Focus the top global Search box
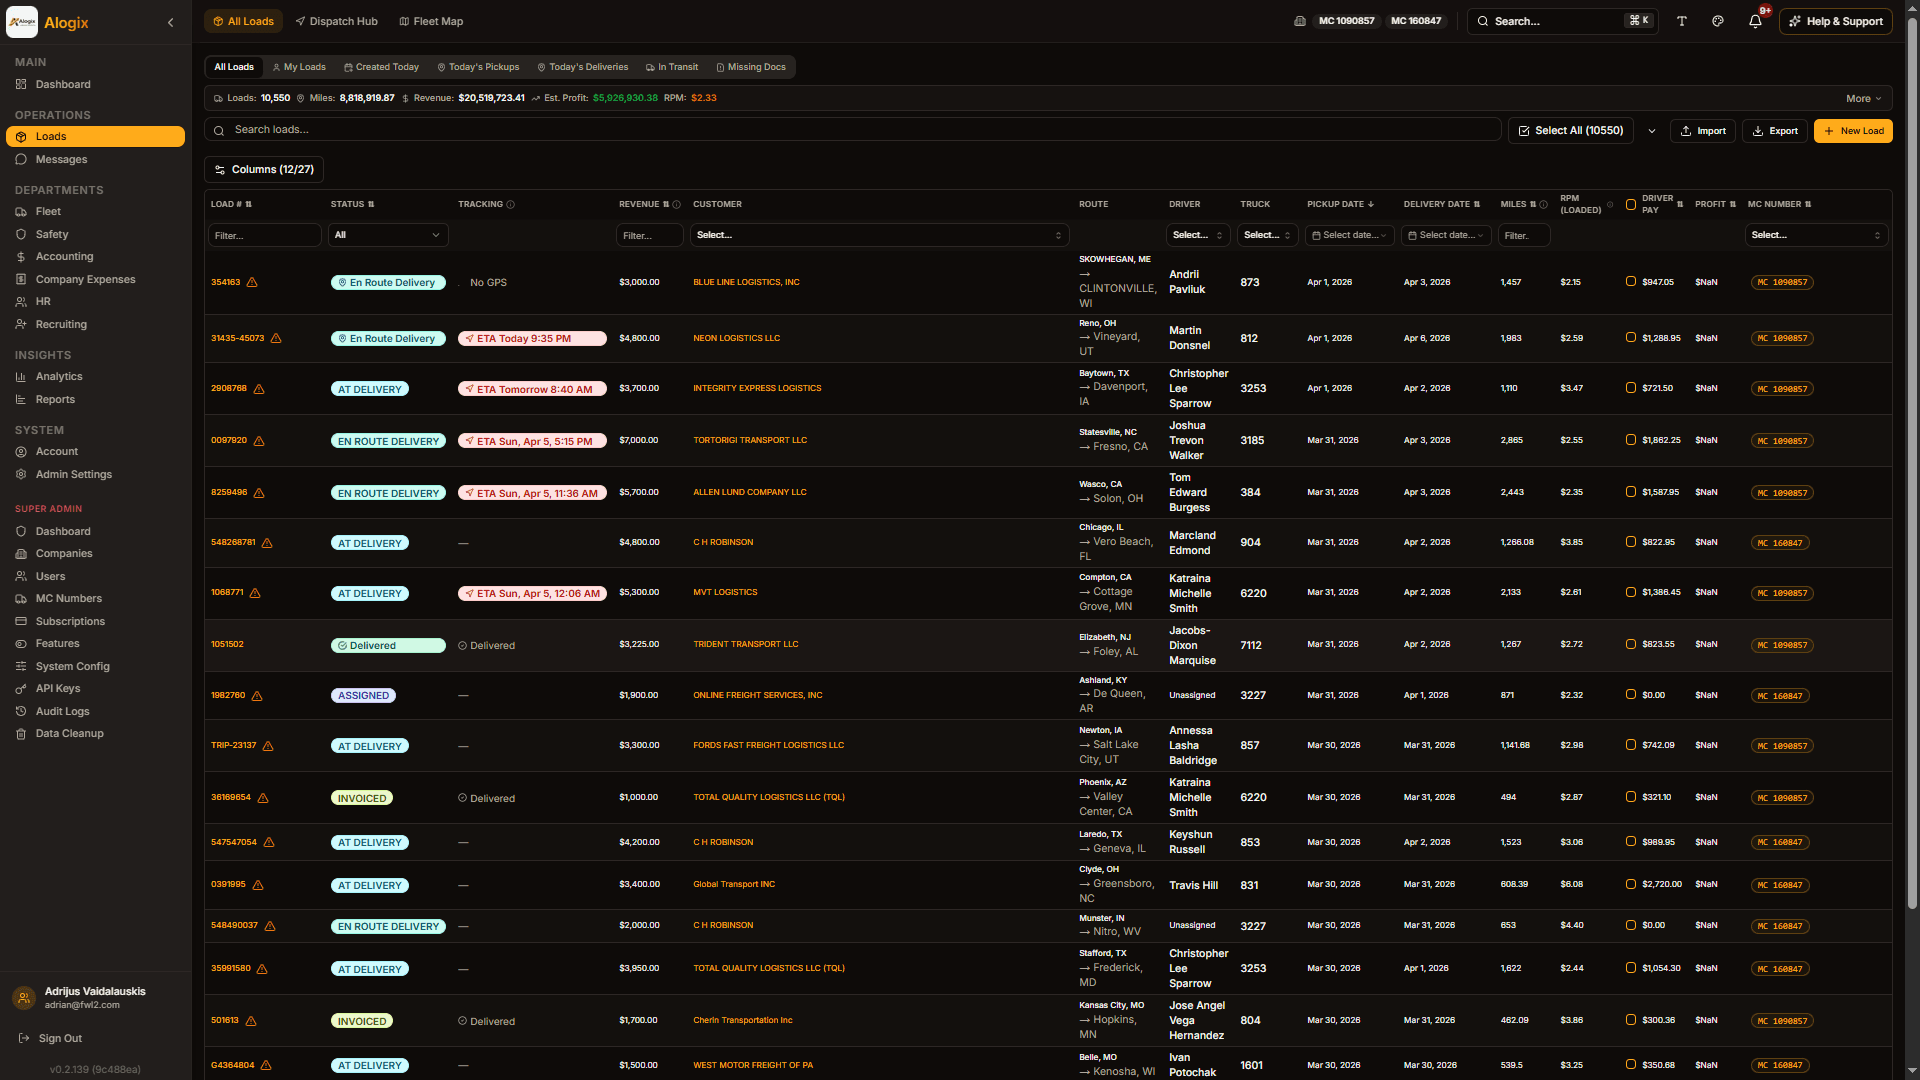The height and width of the screenshot is (1080, 1920). click(x=1562, y=22)
